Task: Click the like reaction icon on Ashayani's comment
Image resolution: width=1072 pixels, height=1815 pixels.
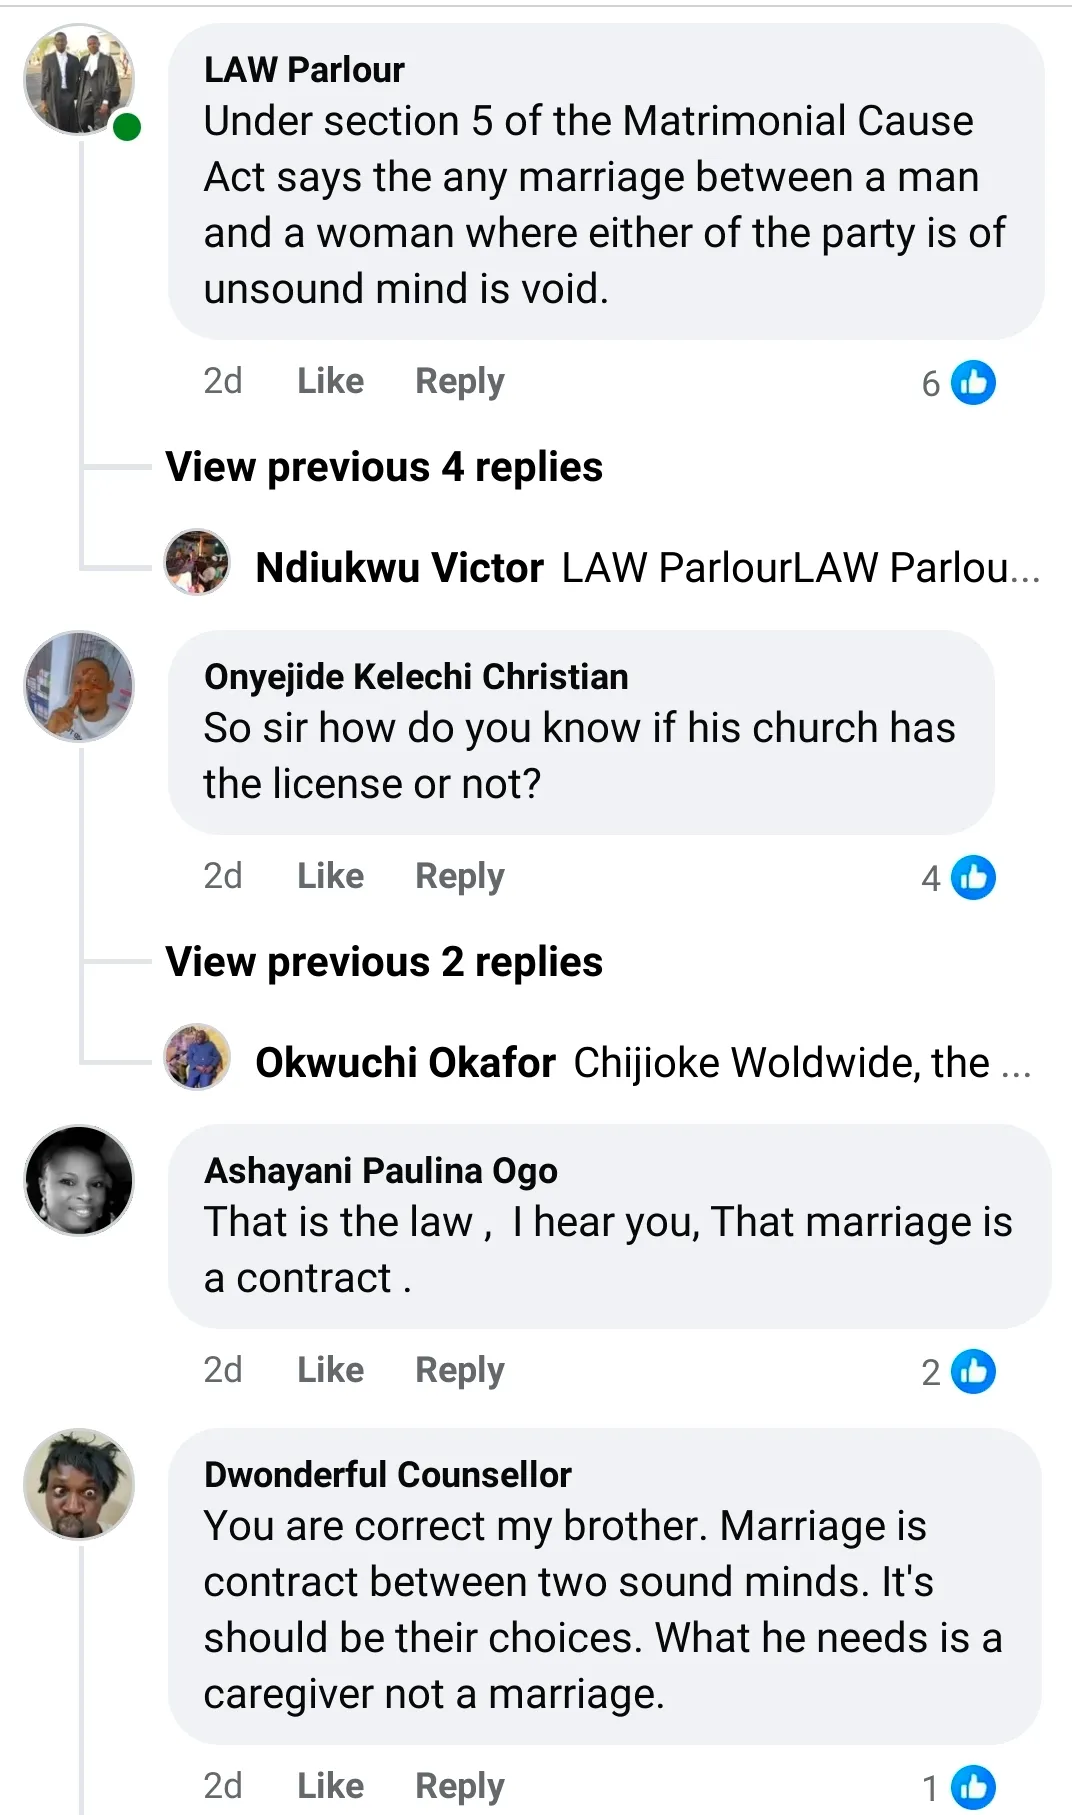Action: [x=973, y=1371]
